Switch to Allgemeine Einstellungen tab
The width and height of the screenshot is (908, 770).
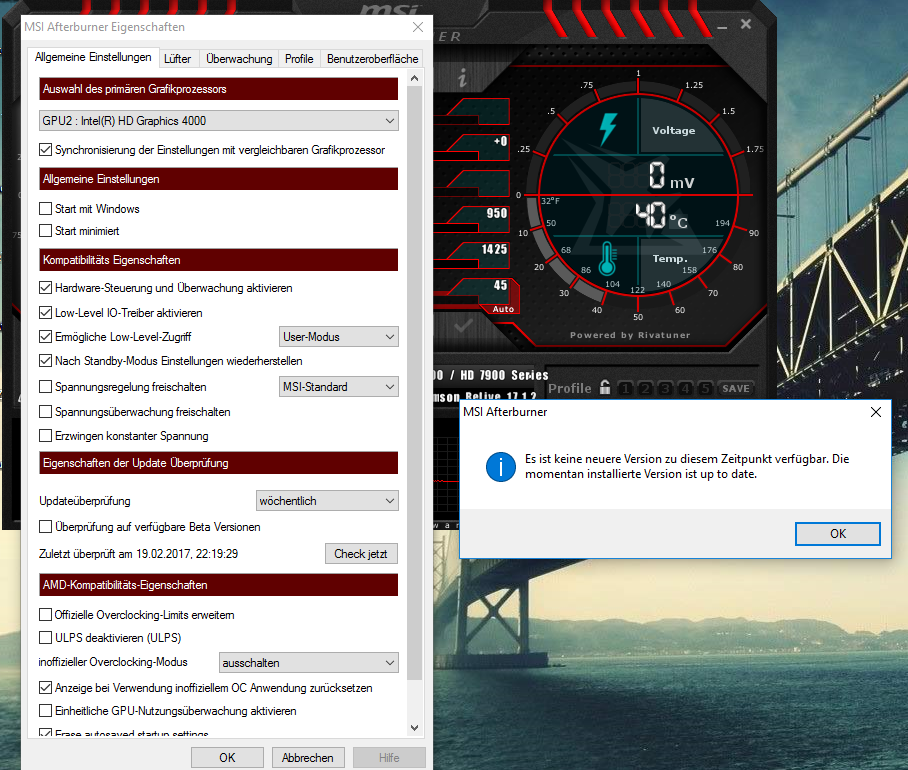point(93,57)
